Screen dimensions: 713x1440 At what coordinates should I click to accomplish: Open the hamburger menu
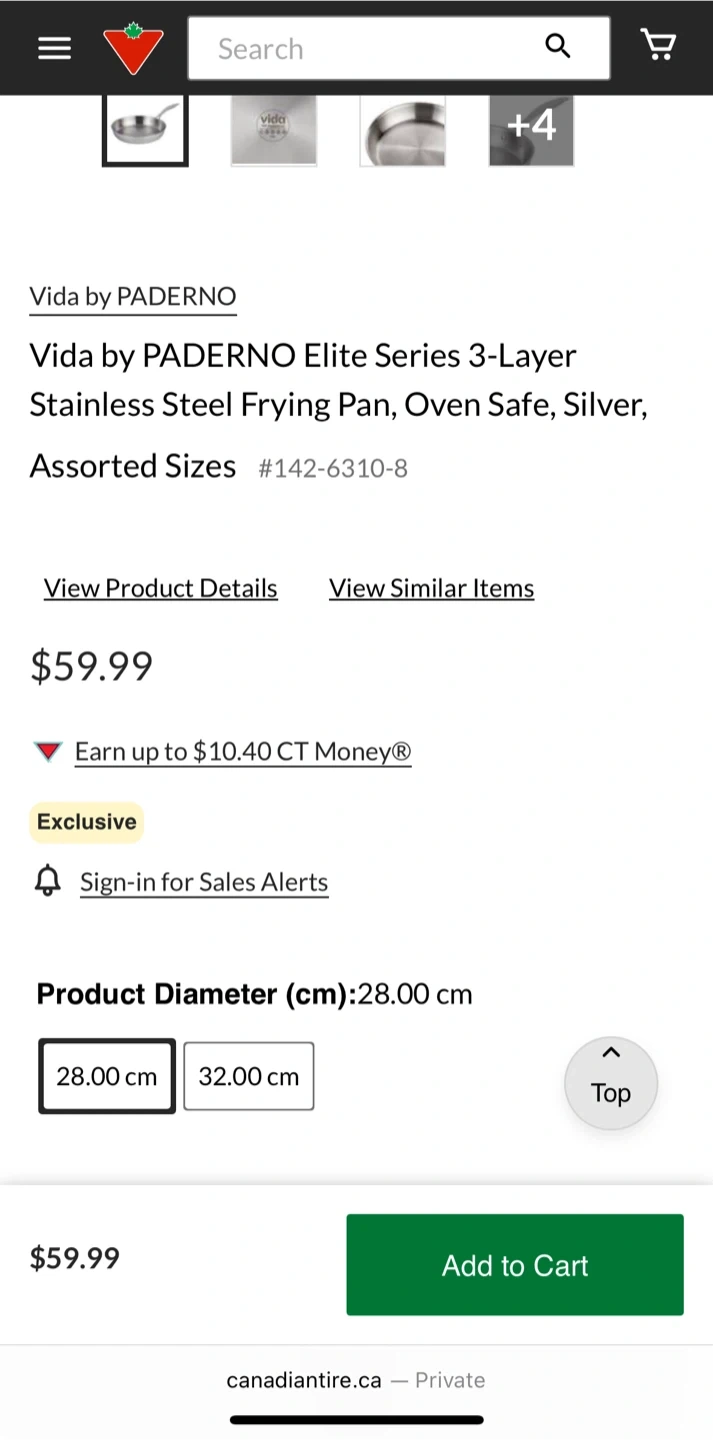coord(54,48)
